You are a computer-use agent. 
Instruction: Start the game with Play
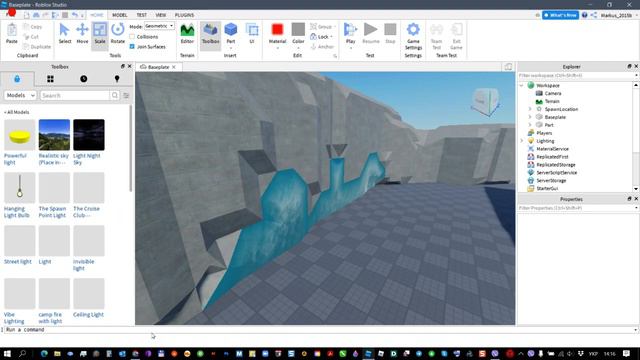pyautogui.click(x=350, y=35)
